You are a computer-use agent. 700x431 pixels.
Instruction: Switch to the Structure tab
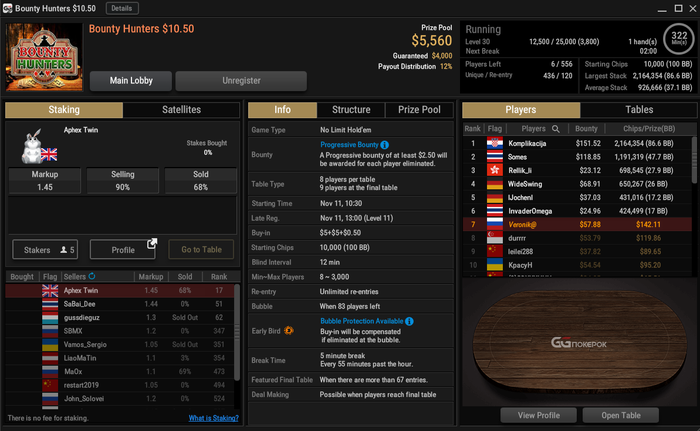pos(351,110)
